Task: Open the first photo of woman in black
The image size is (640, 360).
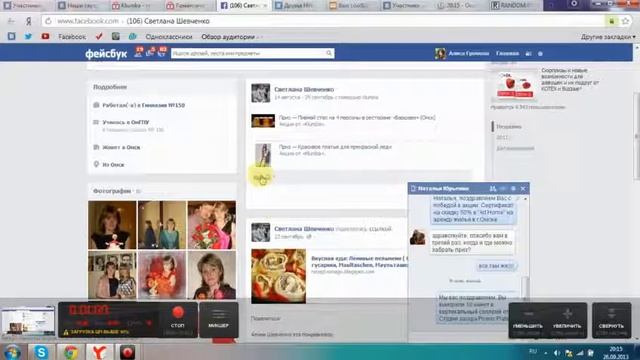Action: (x=112, y=225)
